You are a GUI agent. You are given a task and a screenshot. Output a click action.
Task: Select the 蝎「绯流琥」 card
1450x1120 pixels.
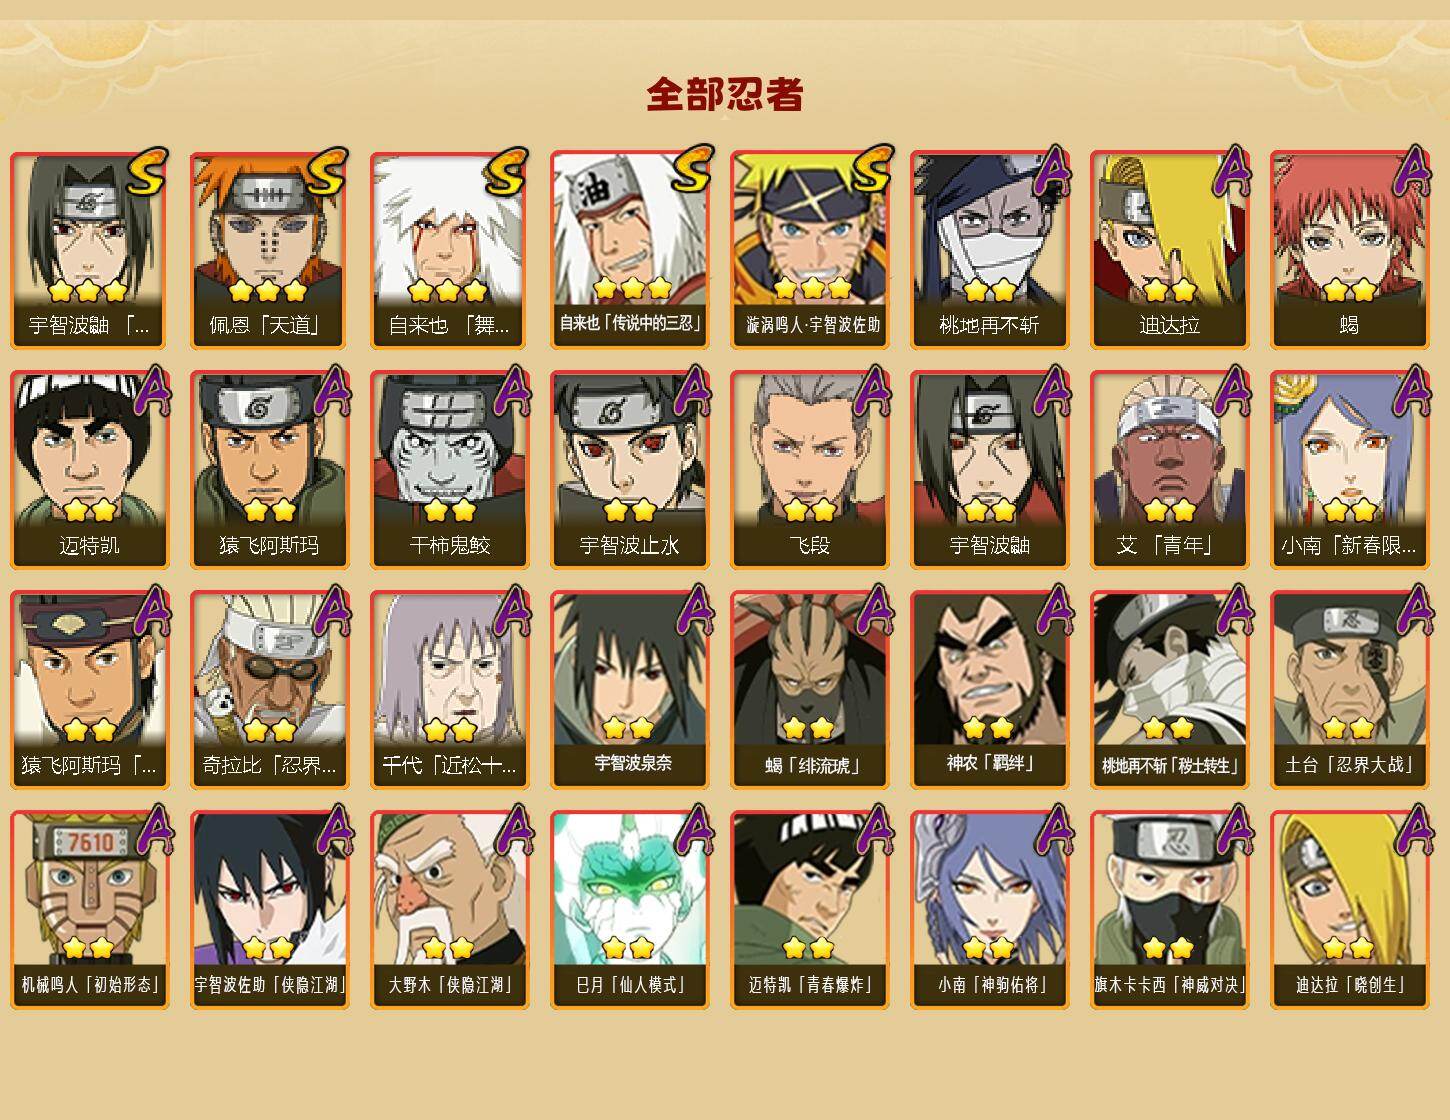point(809,690)
